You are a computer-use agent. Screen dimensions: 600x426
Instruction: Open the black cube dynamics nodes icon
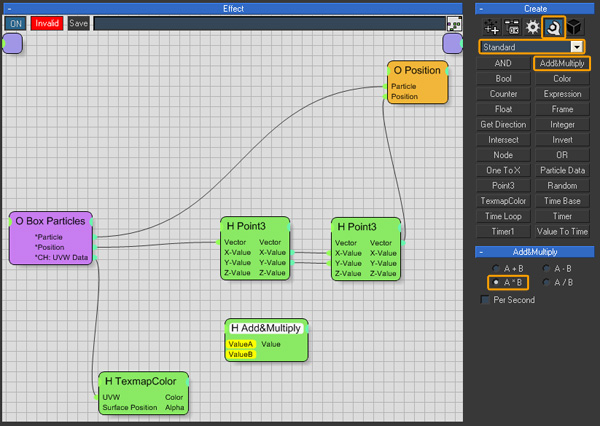574,28
